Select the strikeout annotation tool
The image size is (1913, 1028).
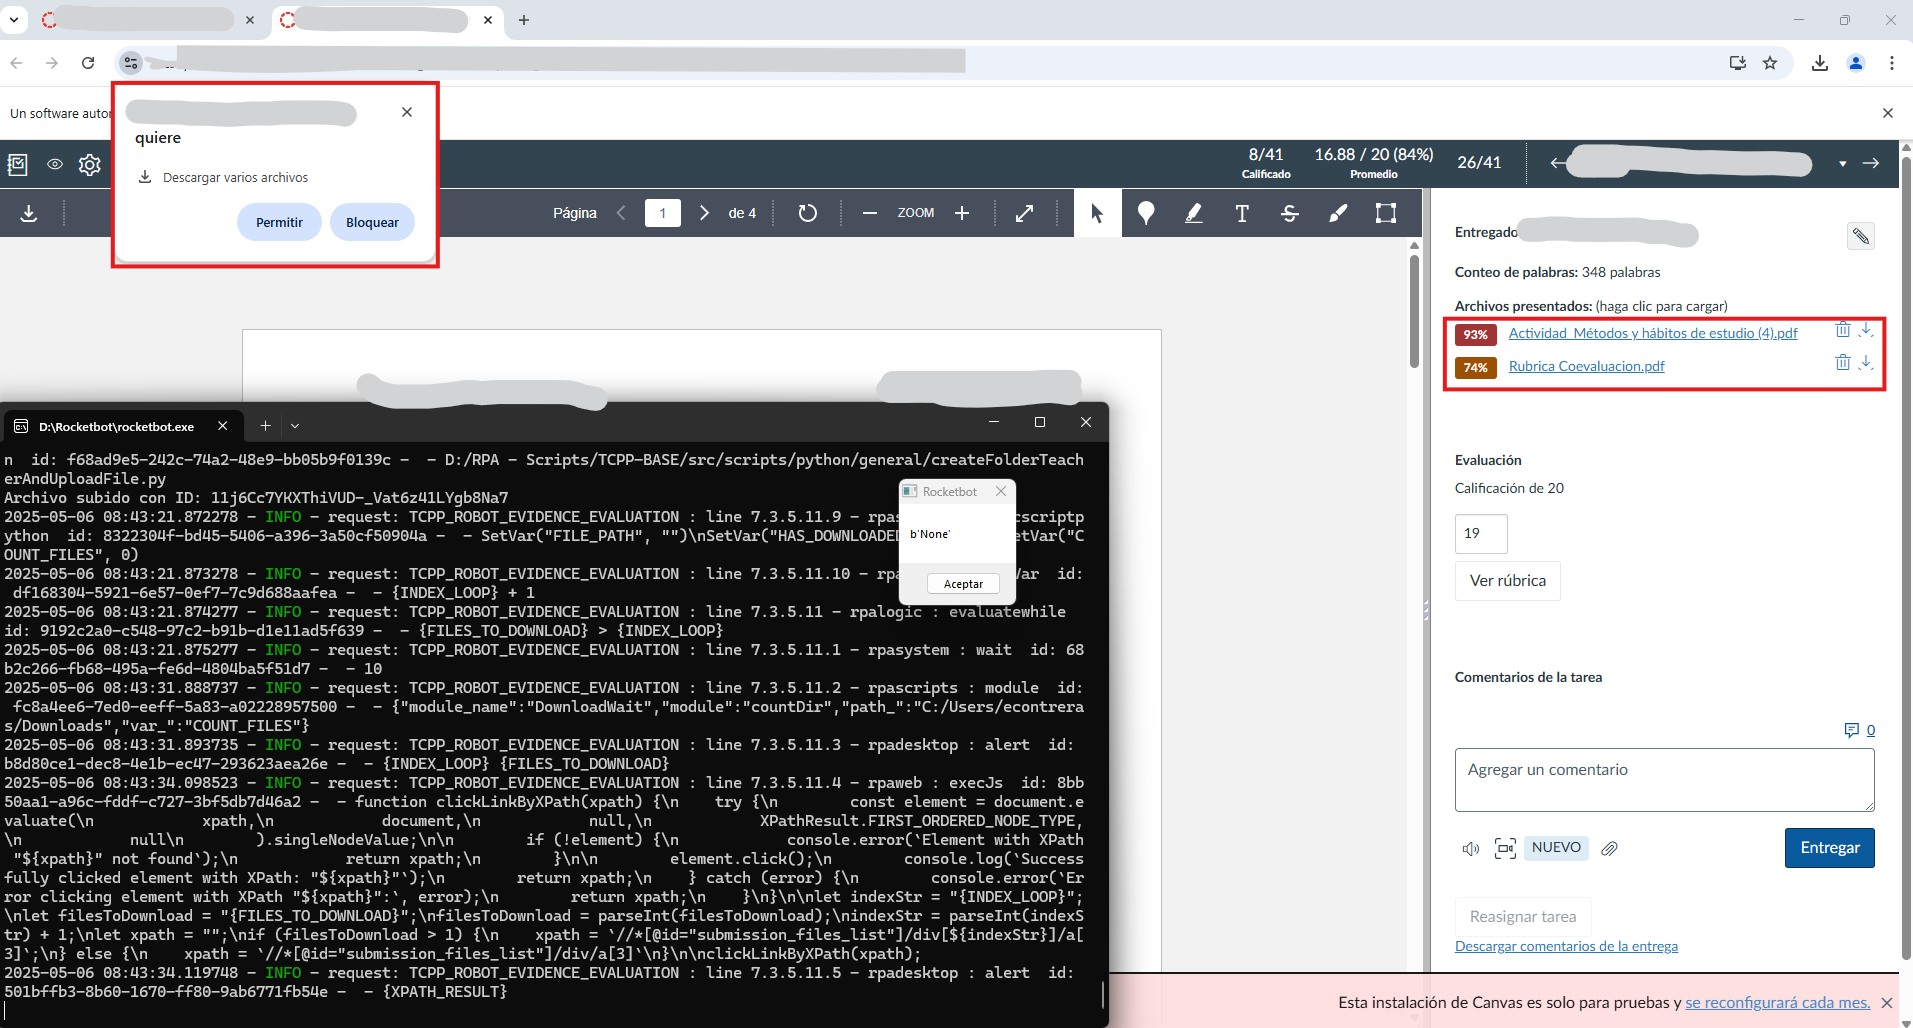pyautogui.click(x=1290, y=213)
